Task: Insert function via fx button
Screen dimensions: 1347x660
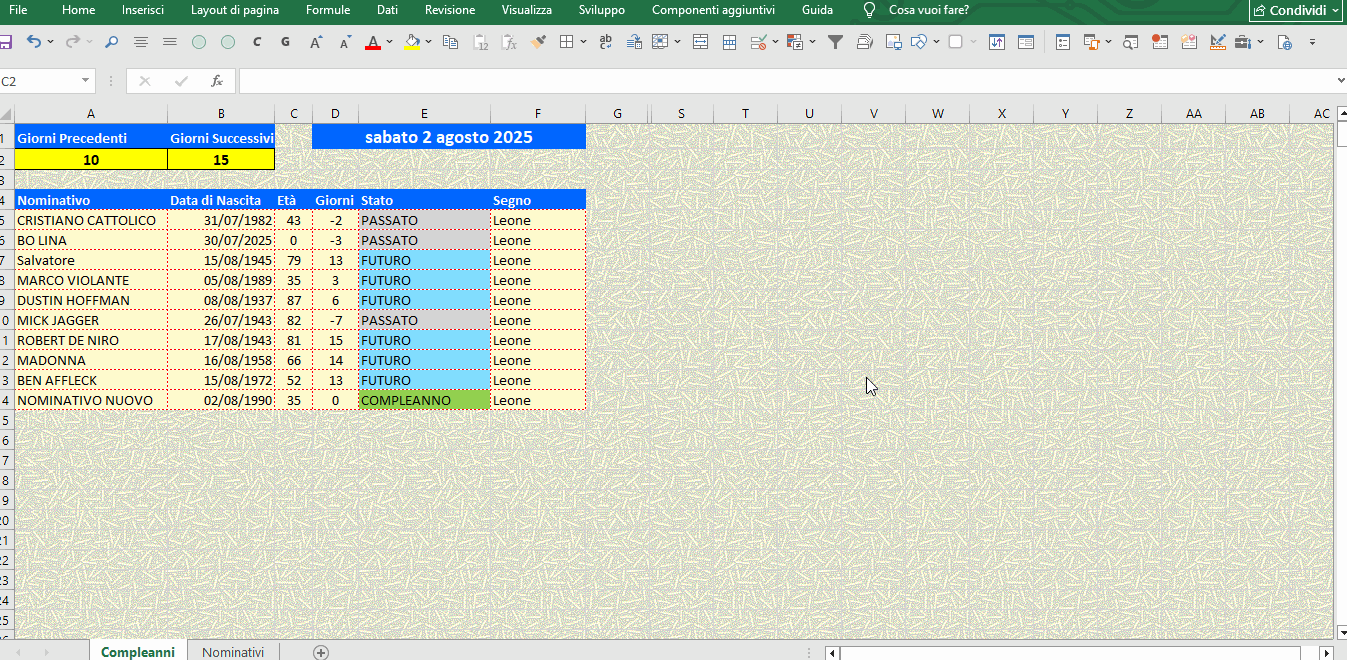Action: click(217, 81)
